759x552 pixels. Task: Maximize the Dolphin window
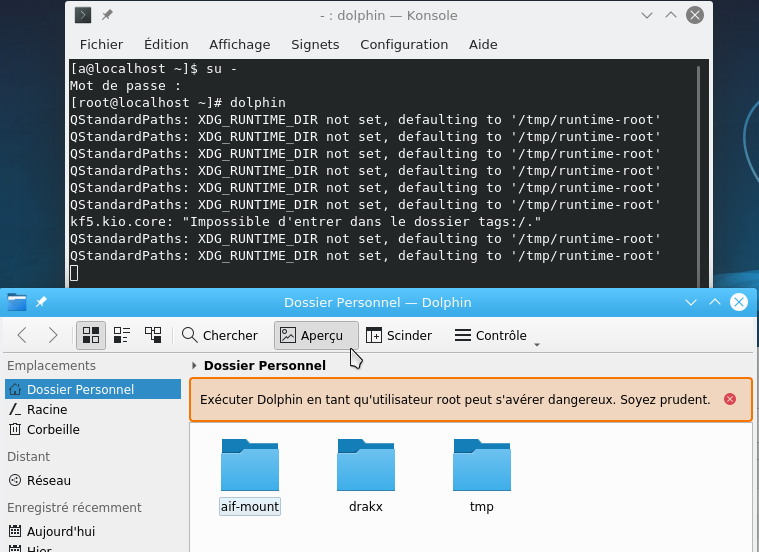point(715,302)
